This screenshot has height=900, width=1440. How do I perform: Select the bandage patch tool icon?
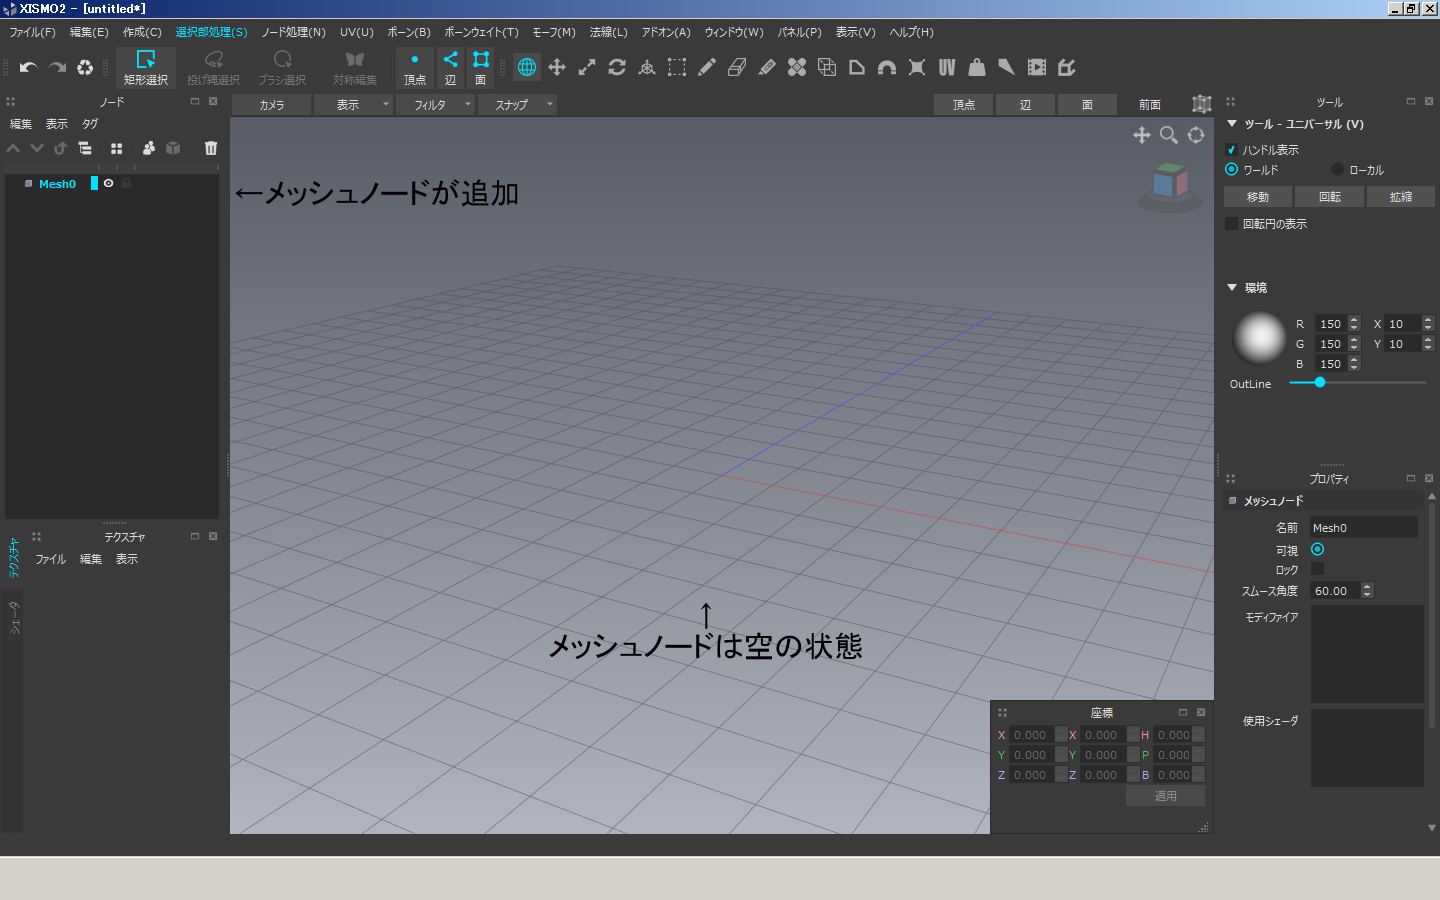(797, 67)
